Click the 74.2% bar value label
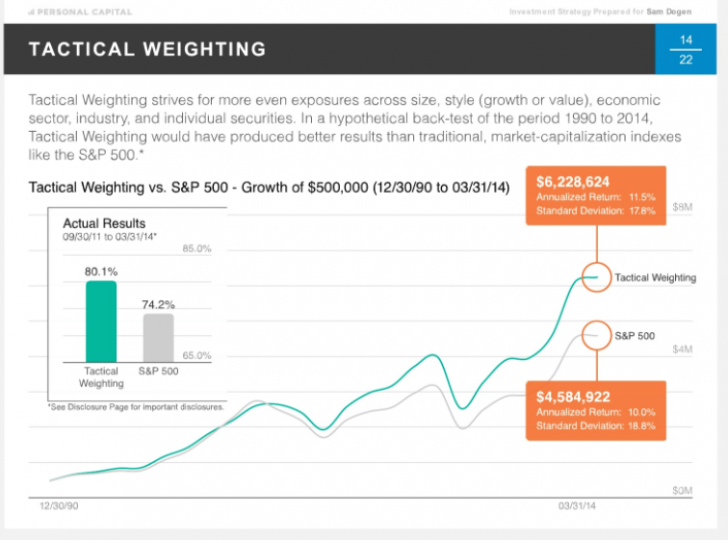The image size is (728, 540). [x=158, y=305]
